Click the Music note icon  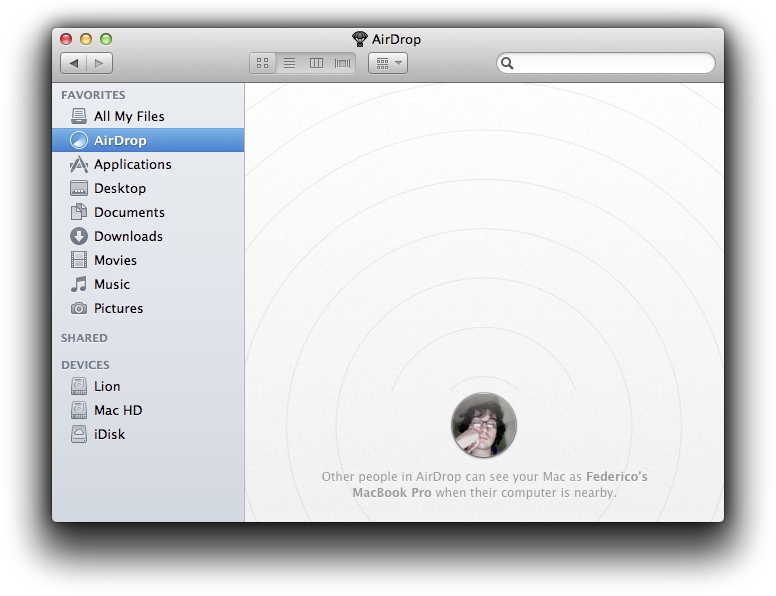tap(79, 284)
